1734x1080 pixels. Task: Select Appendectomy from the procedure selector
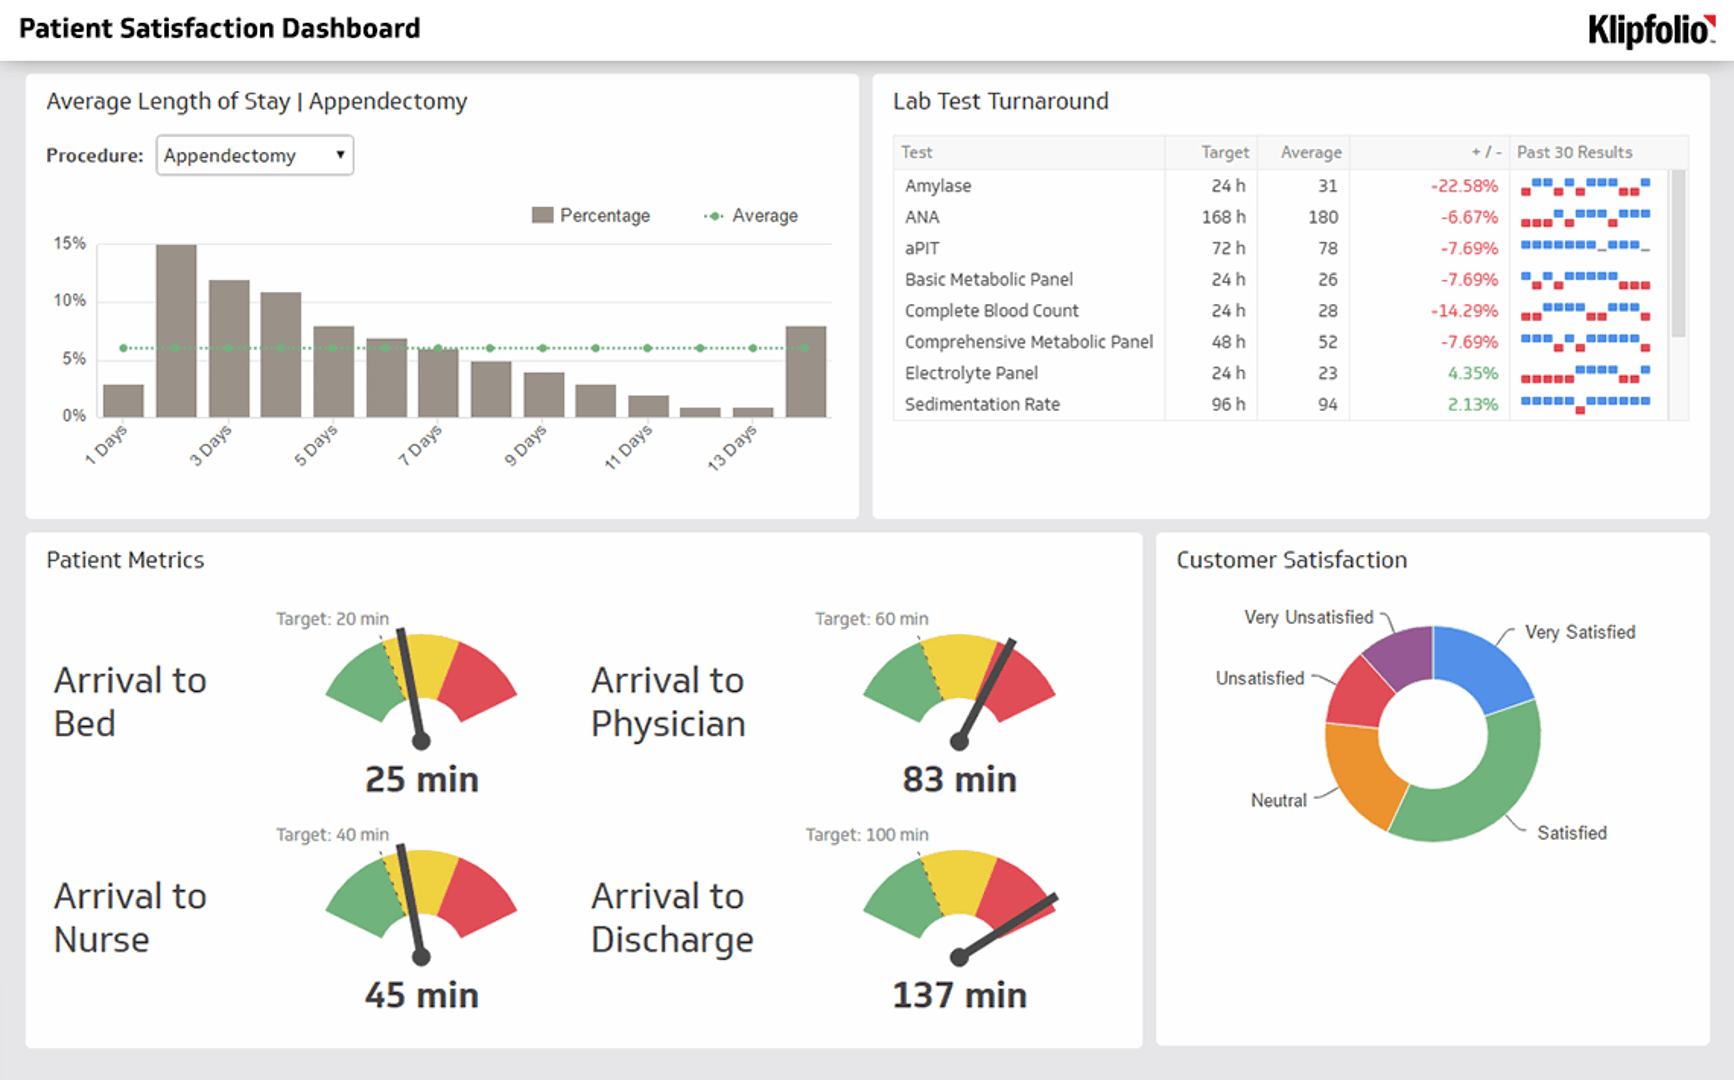(230, 155)
